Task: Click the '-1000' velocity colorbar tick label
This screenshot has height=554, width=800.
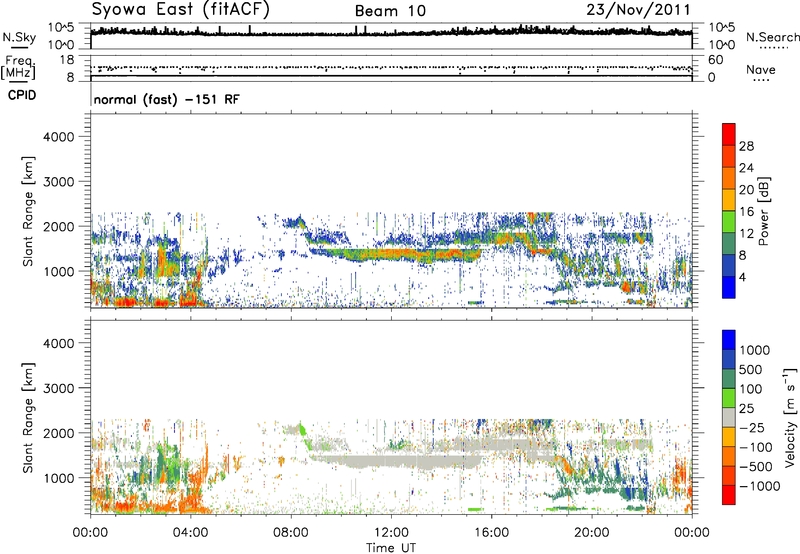Action: (759, 486)
